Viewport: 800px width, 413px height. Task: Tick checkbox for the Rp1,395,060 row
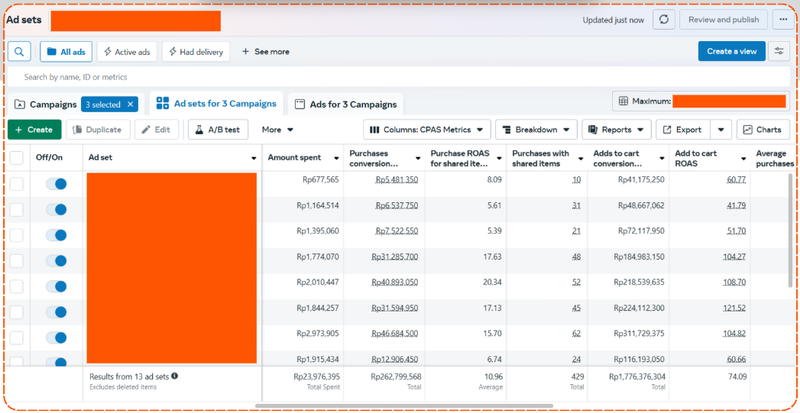17,235
